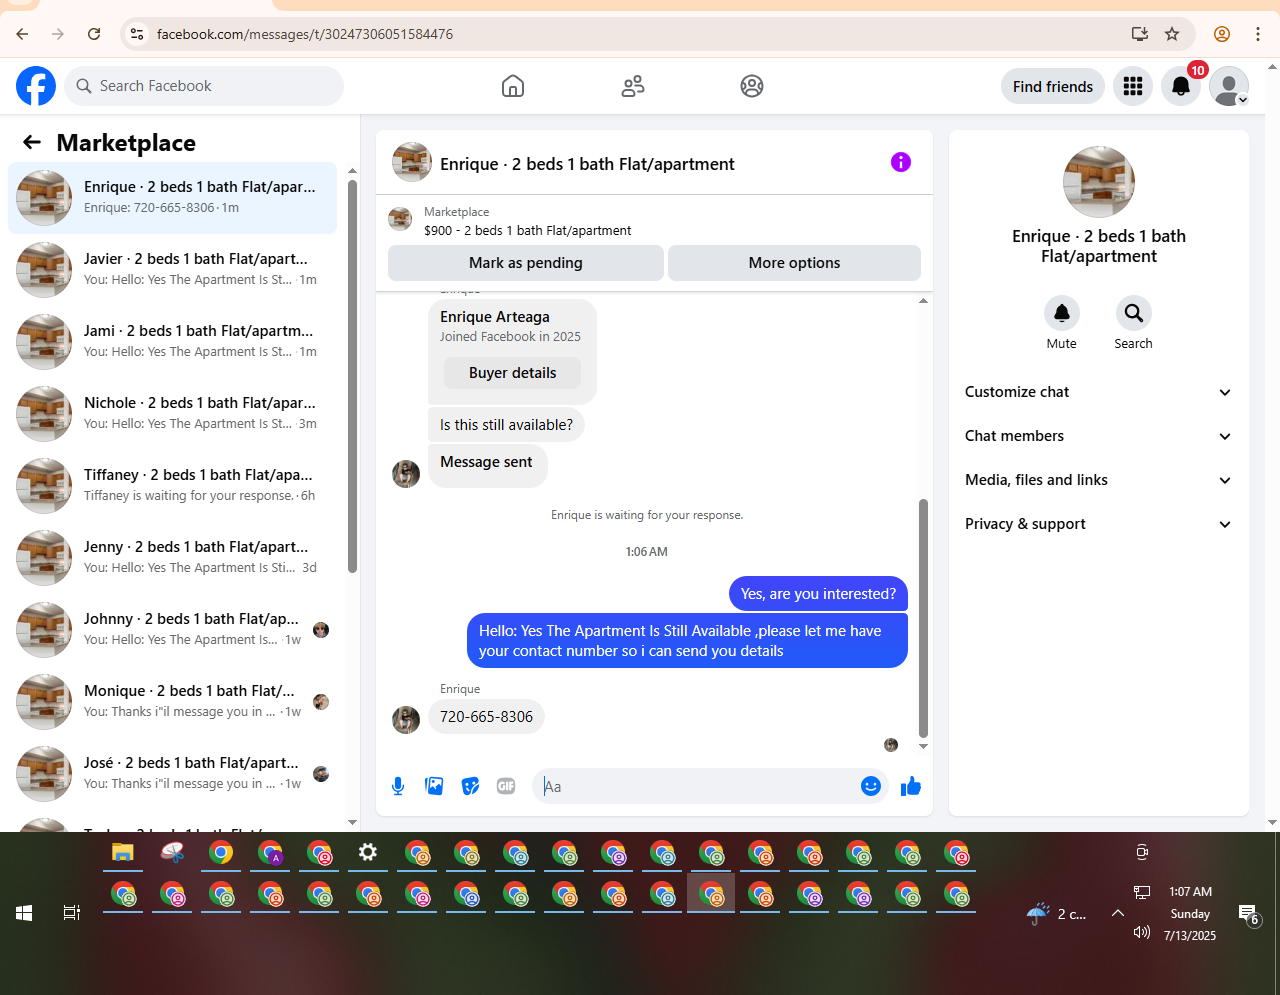Open the action center notification icon
Image resolution: width=1280 pixels, height=995 pixels.
[1248, 914]
